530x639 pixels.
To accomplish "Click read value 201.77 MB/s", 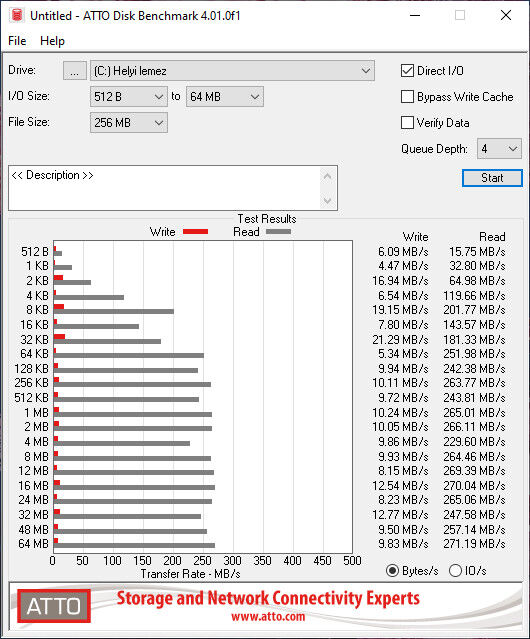I will pos(474,310).
